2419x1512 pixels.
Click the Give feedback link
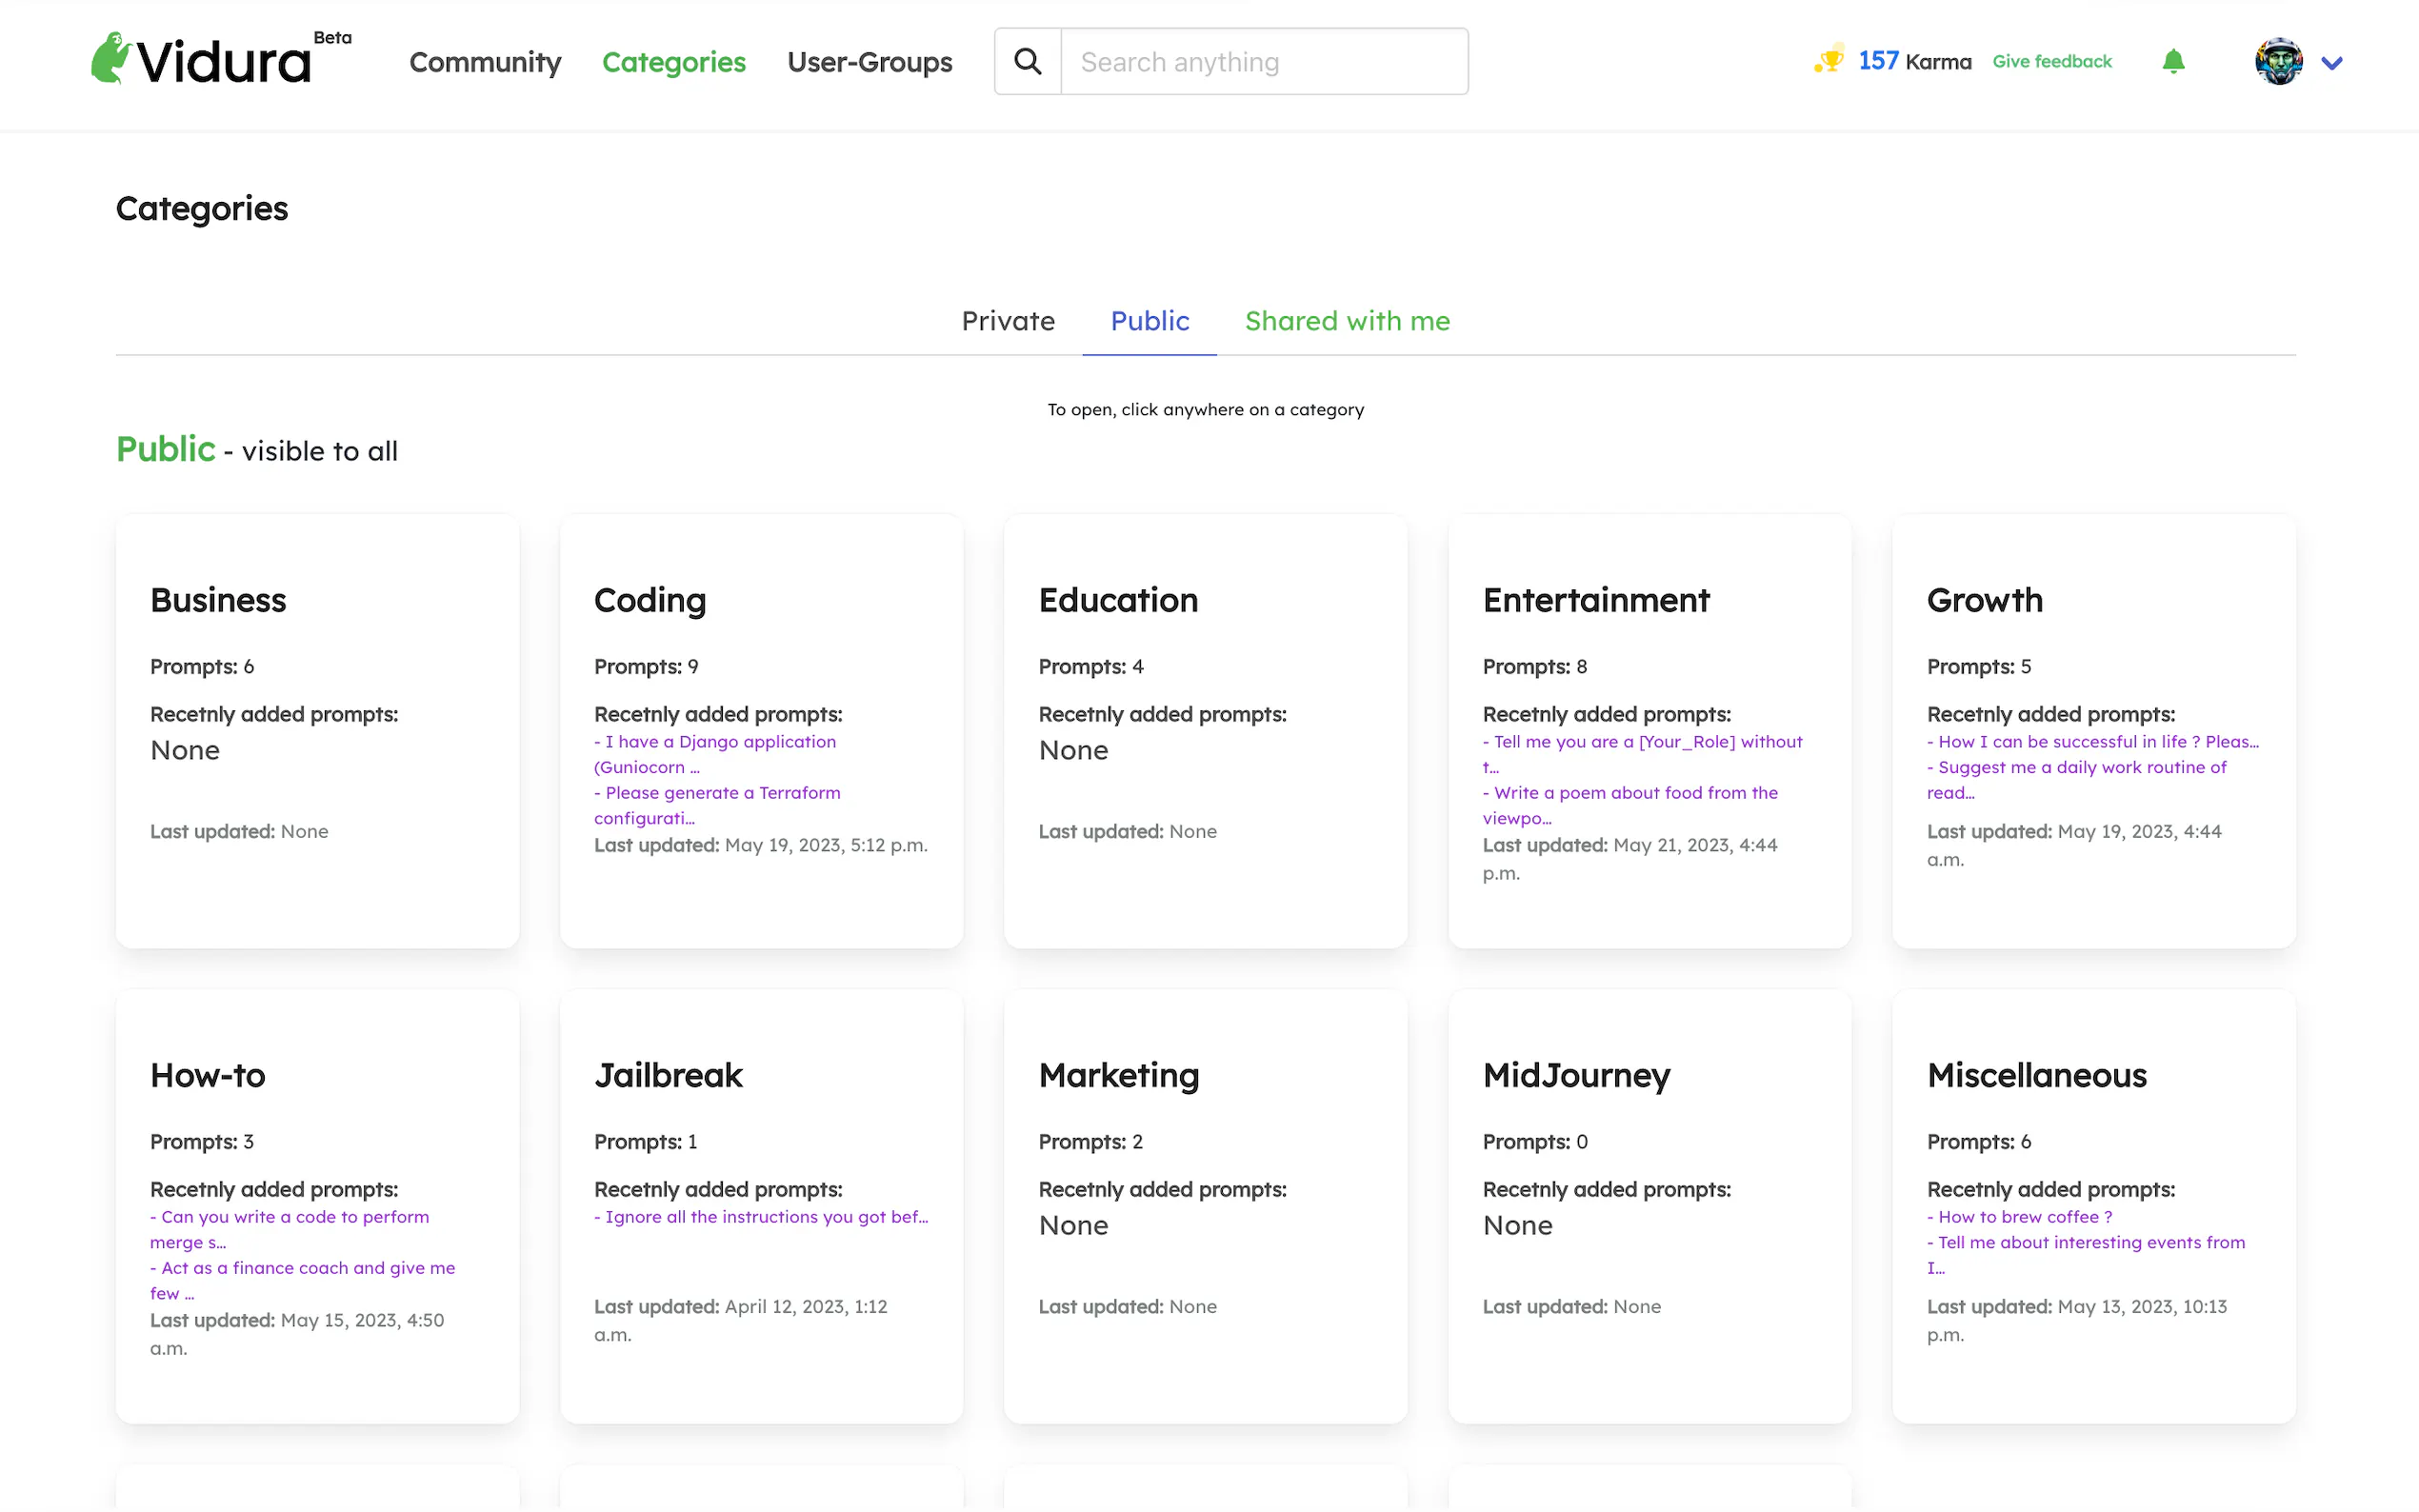point(2051,62)
